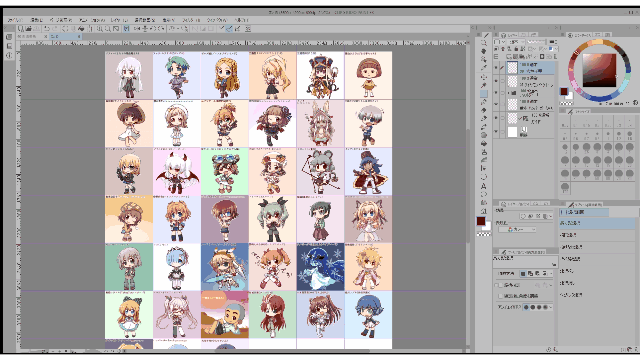Click the Undo arrow in the command bar

47,29
